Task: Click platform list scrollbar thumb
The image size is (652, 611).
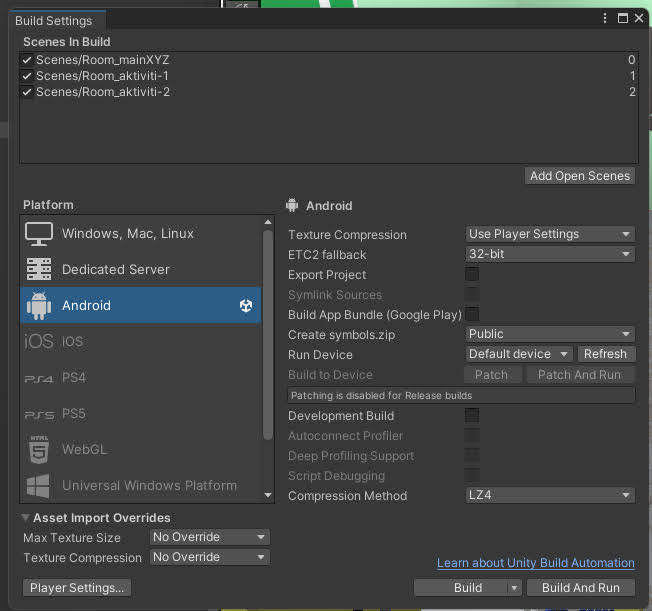Action: (268, 335)
